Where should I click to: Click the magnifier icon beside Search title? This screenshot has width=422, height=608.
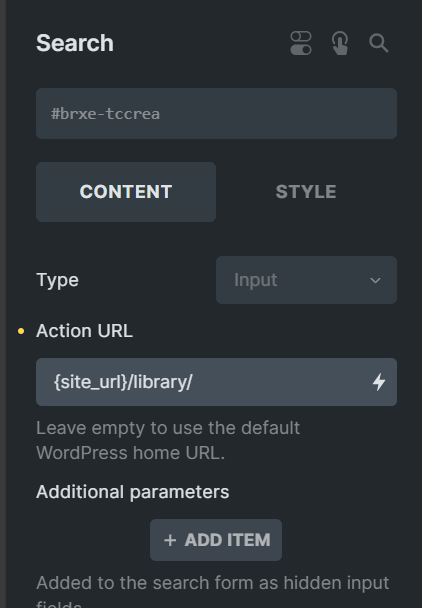pos(379,43)
